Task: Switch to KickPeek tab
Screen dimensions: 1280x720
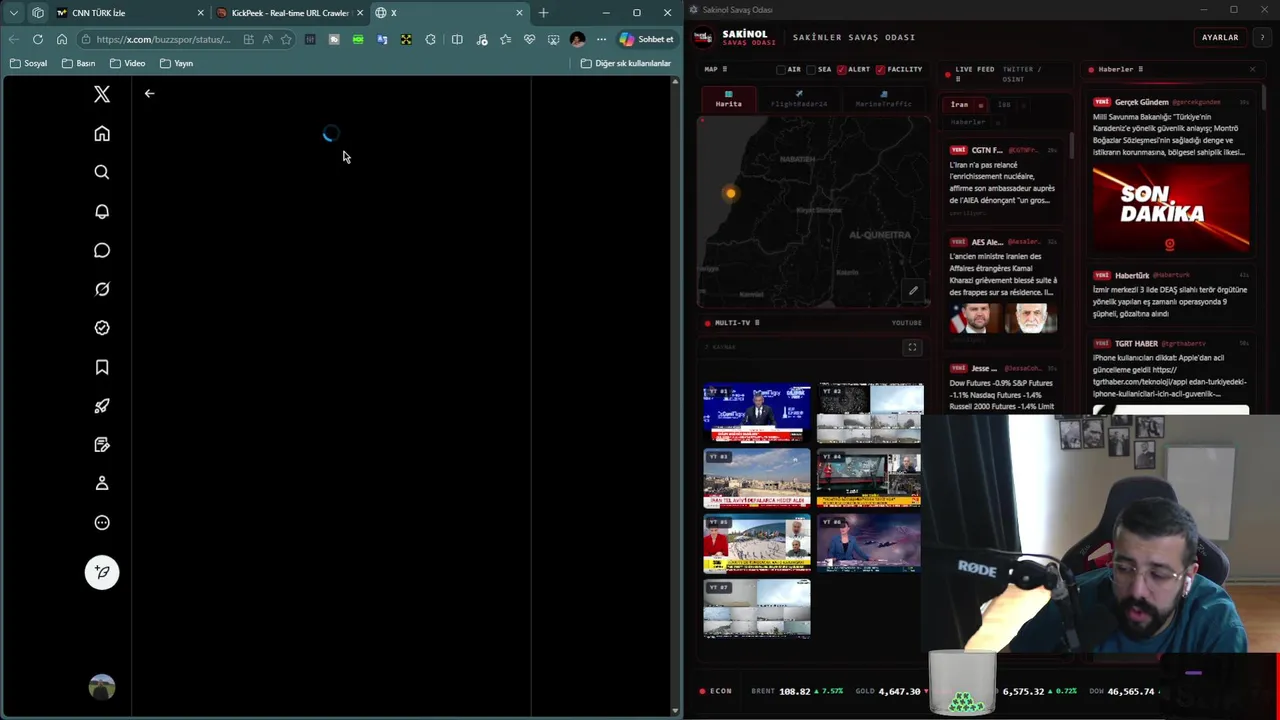Action: (x=290, y=13)
